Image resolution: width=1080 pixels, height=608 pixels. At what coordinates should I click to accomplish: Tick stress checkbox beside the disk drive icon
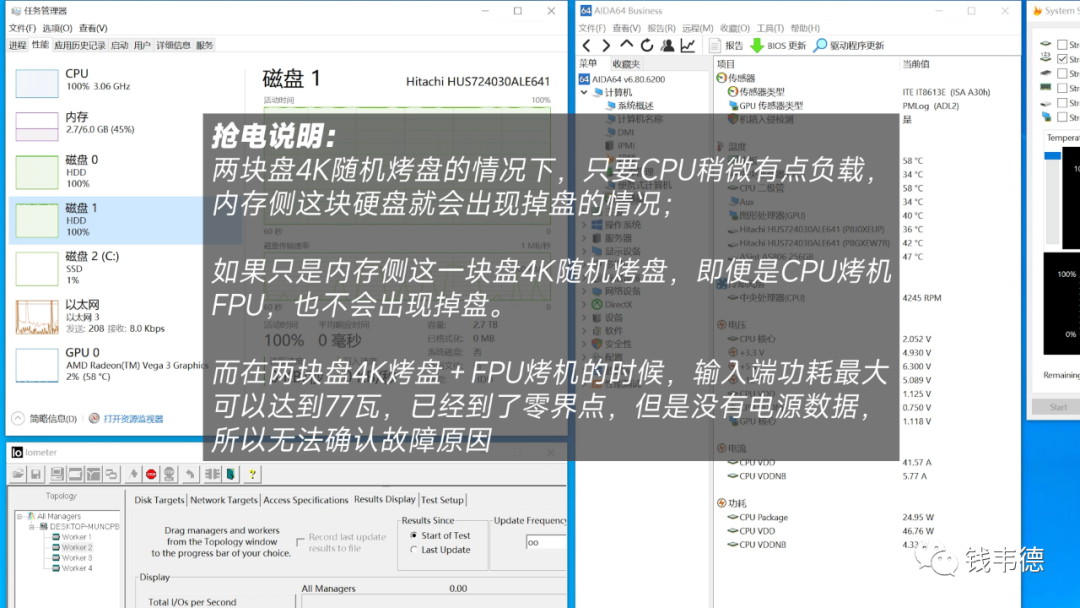pyautogui.click(x=1062, y=103)
